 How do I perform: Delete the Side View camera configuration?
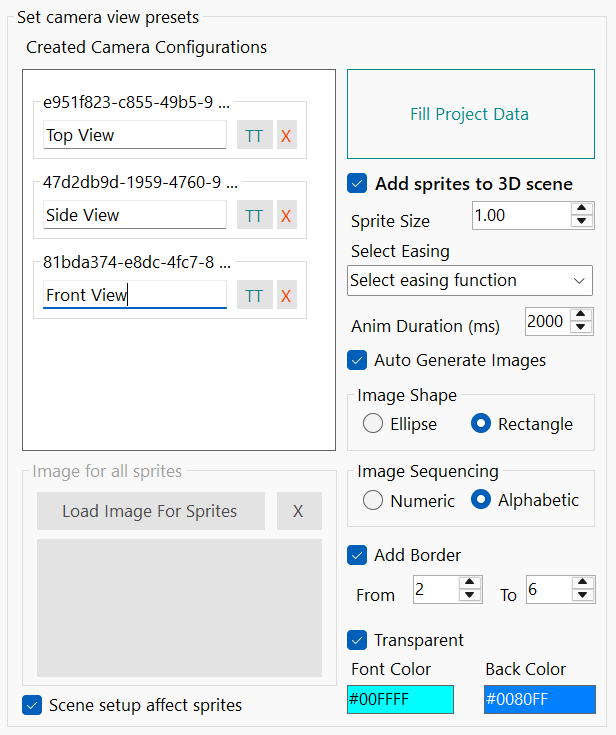286,215
